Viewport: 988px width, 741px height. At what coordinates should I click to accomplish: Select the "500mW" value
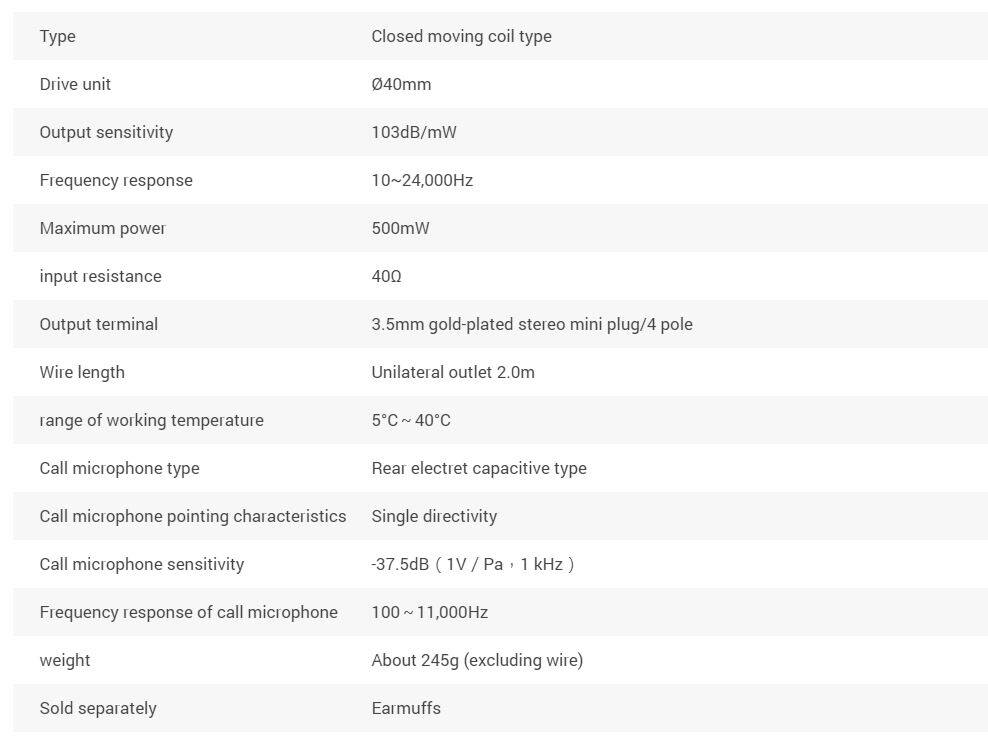[x=400, y=228]
